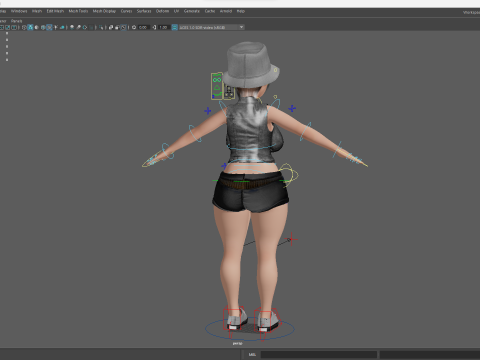This screenshot has width=480, height=360.
Task: Toggle screen space ambient occlusion icon
Action: 72,27
